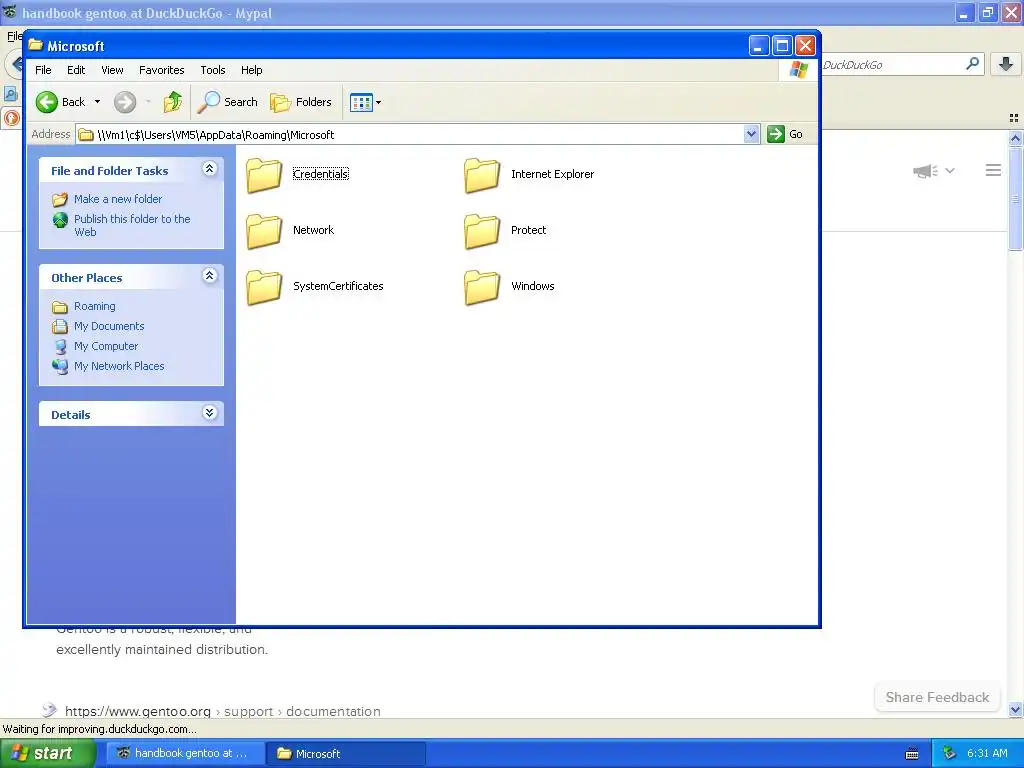Collapse the File and Folder Tasks panel

coord(209,169)
